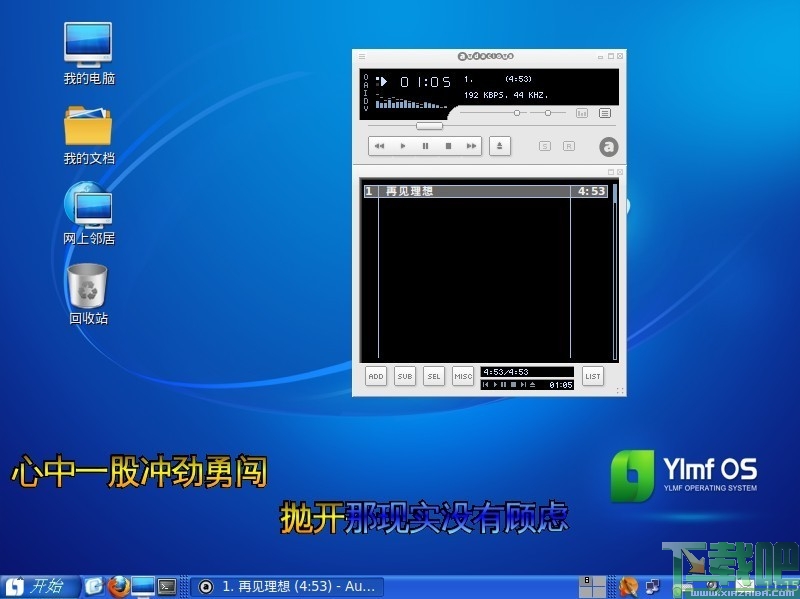This screenshot has width=800, height=599.
Task: Shade the playlist window via its title button
Action: (611, 172)
